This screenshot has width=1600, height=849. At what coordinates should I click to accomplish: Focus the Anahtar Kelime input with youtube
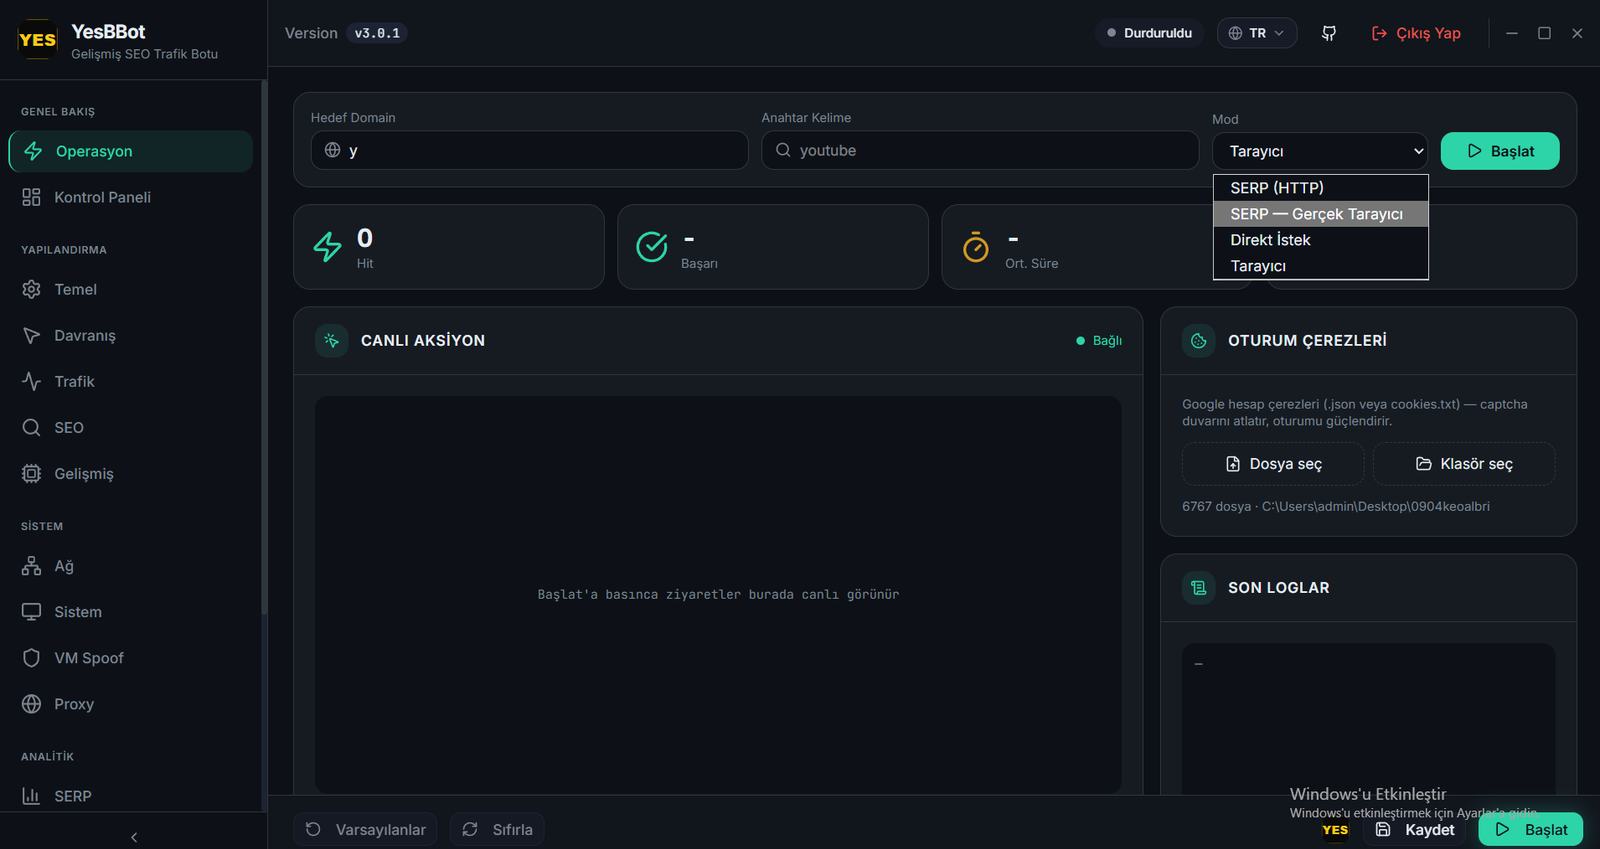tap(980, 150)
